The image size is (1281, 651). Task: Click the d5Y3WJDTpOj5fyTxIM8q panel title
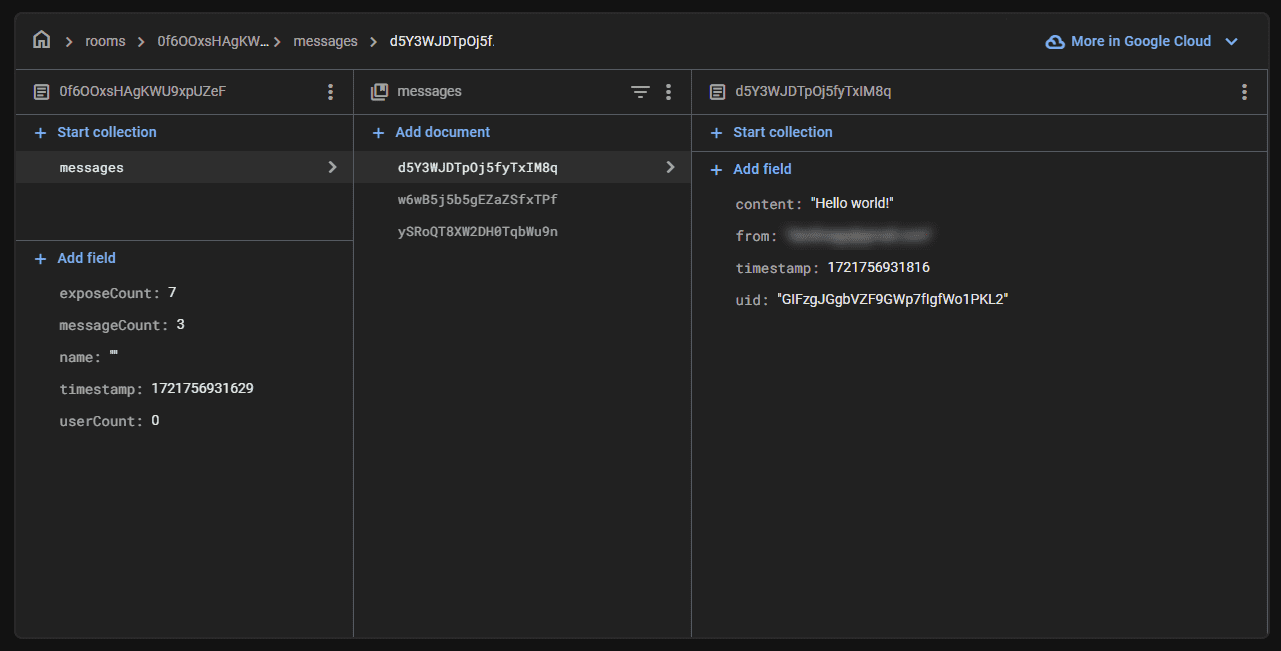pyautogui.click(x=813, y=91)
